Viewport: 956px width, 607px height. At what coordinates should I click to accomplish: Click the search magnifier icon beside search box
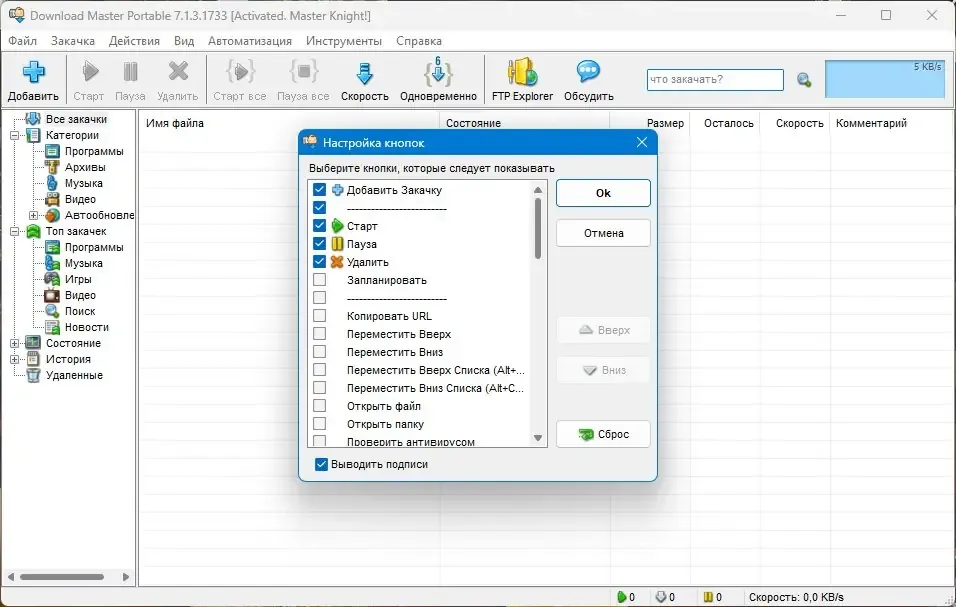(804, 80)
